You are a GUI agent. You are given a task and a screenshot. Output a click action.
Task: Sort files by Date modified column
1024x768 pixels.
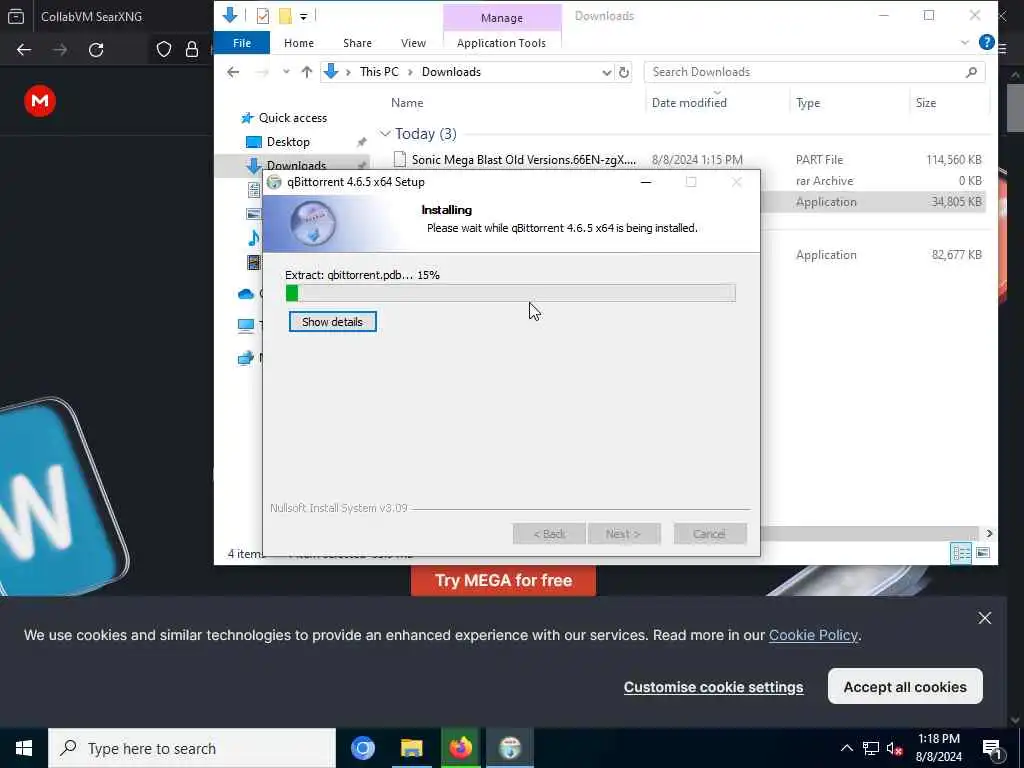tap(689, 103)
